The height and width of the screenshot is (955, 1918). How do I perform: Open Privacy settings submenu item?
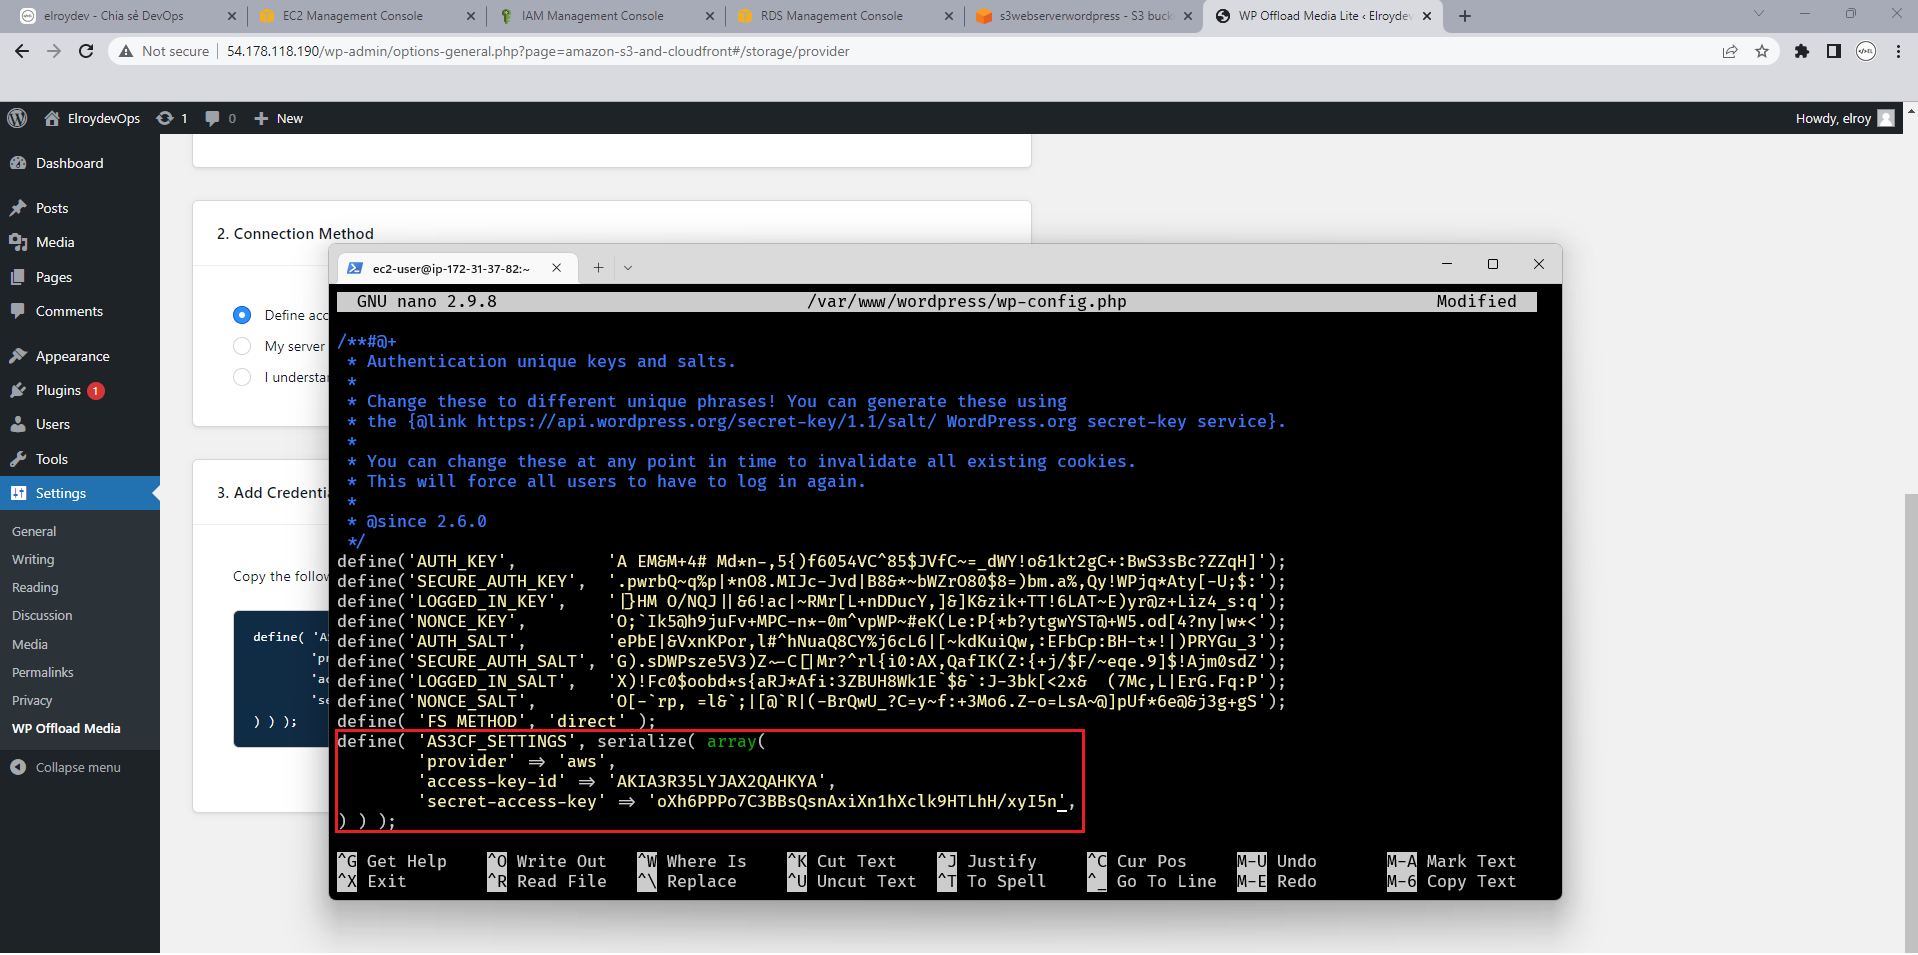click(32, 700)
